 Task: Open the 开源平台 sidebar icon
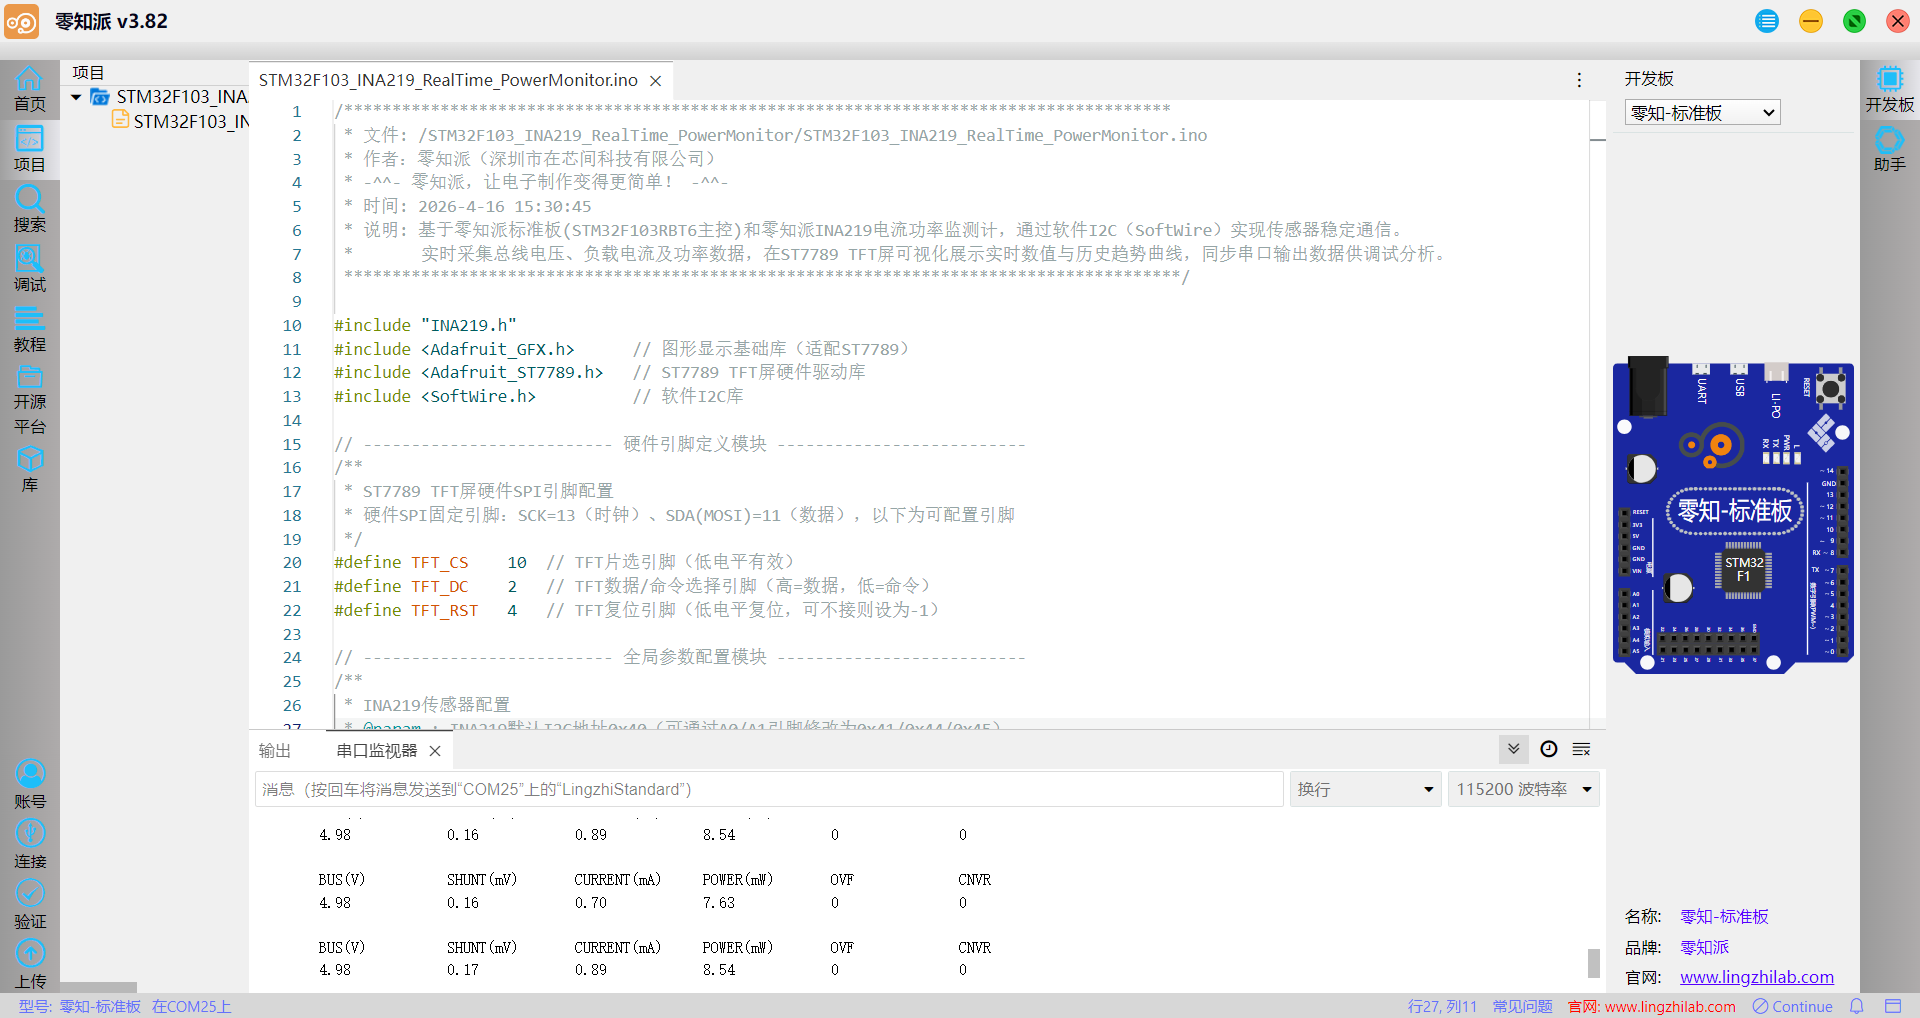pyautogui.click(x=30, y=400)
